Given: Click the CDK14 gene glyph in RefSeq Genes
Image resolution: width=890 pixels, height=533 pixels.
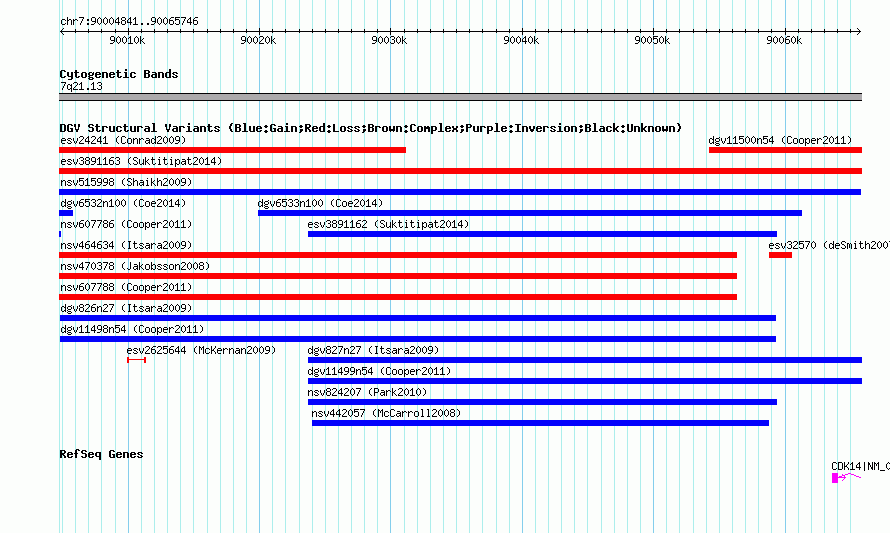Looking at the screenshot, I should [x=846, y=478].
